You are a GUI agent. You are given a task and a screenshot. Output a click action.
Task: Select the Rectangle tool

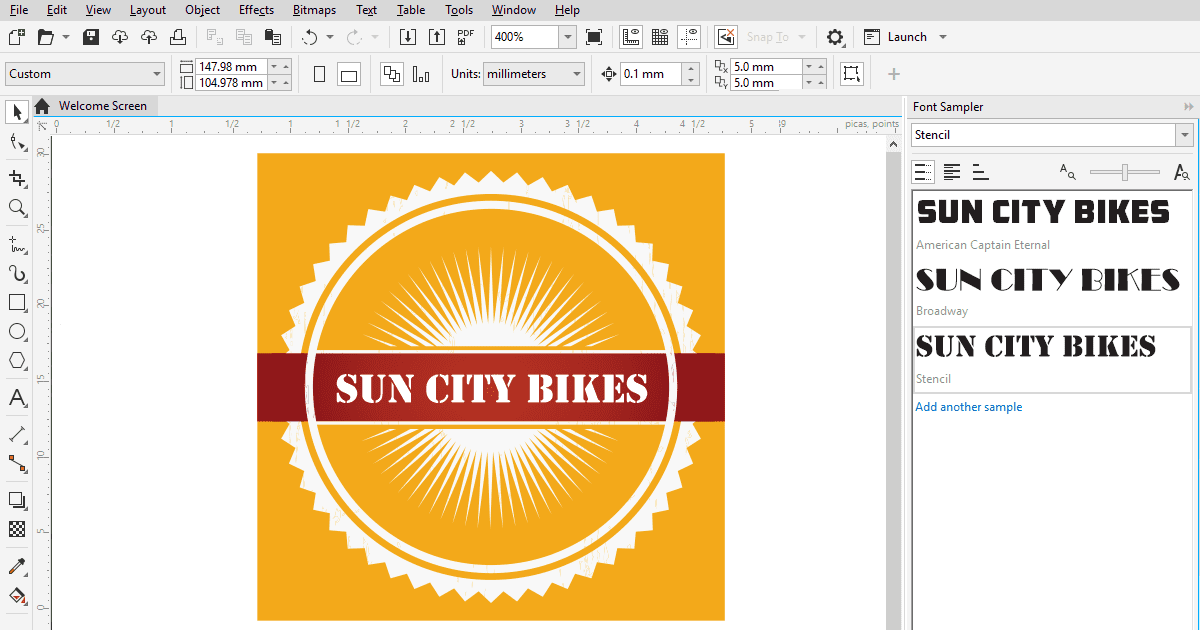pos(16,302)
